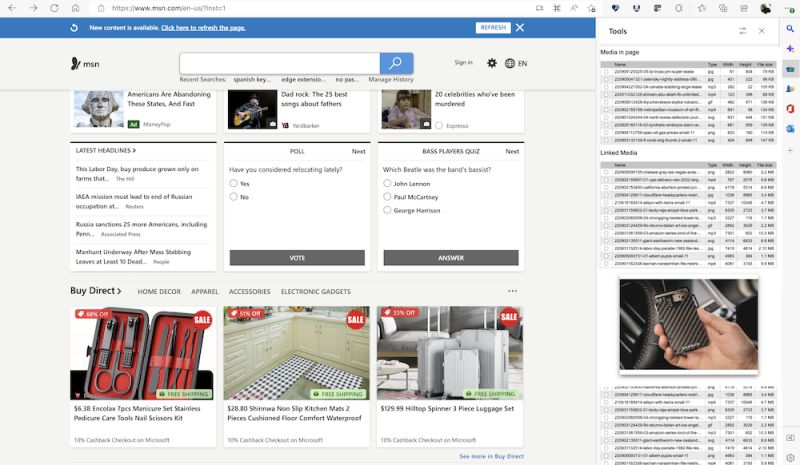Screen dimensions: 800x465
Task: Open the sidebar Games icon
Action: tap(790, 89)
